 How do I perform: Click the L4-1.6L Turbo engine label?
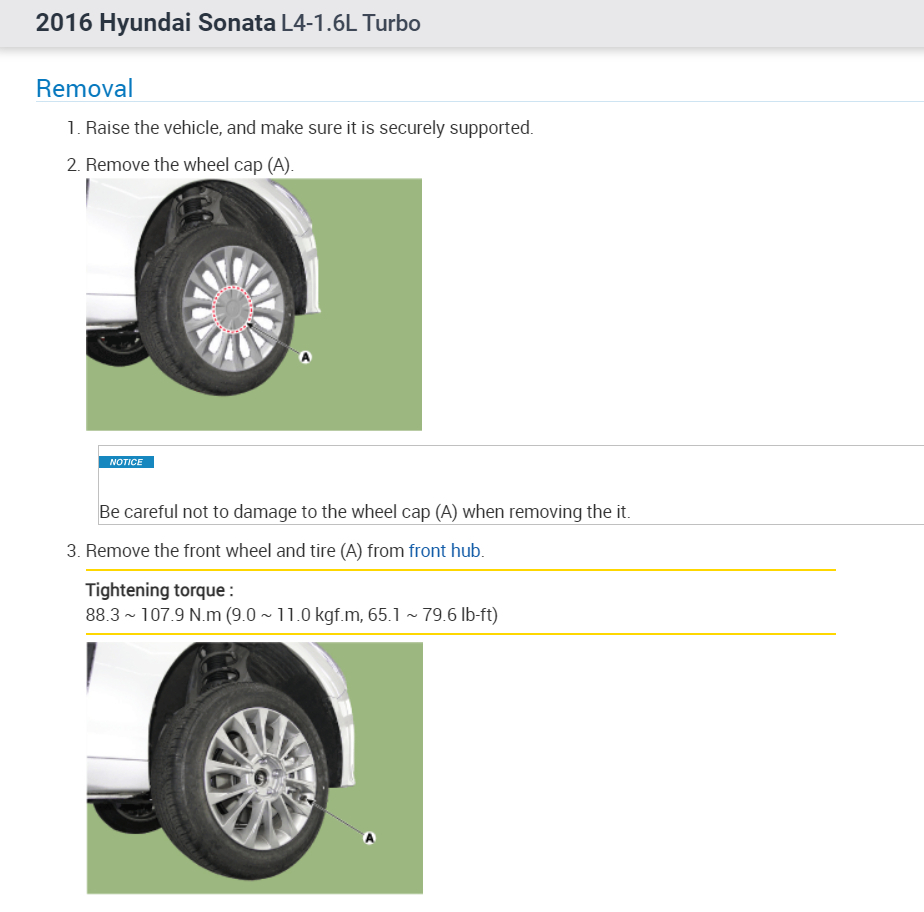(x=351, y=23)
